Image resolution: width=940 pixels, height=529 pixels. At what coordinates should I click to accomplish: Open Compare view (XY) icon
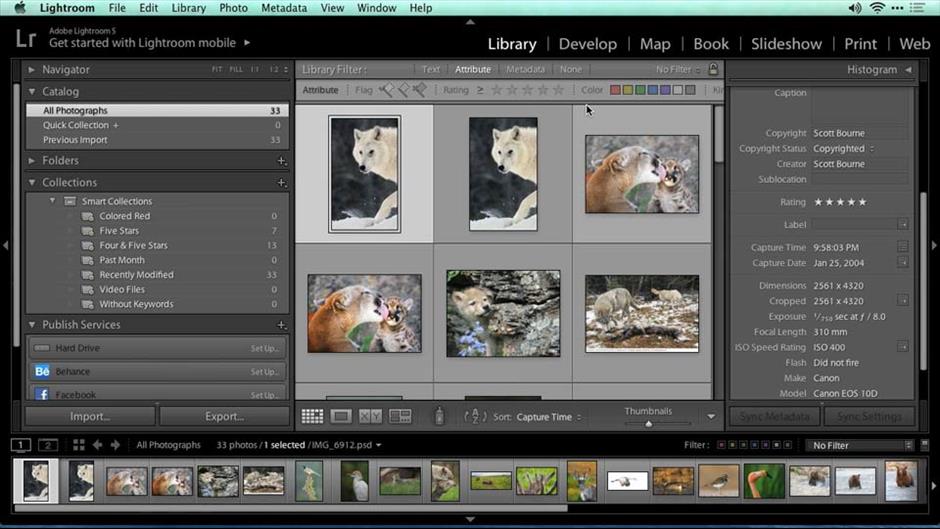pos(370,416)
